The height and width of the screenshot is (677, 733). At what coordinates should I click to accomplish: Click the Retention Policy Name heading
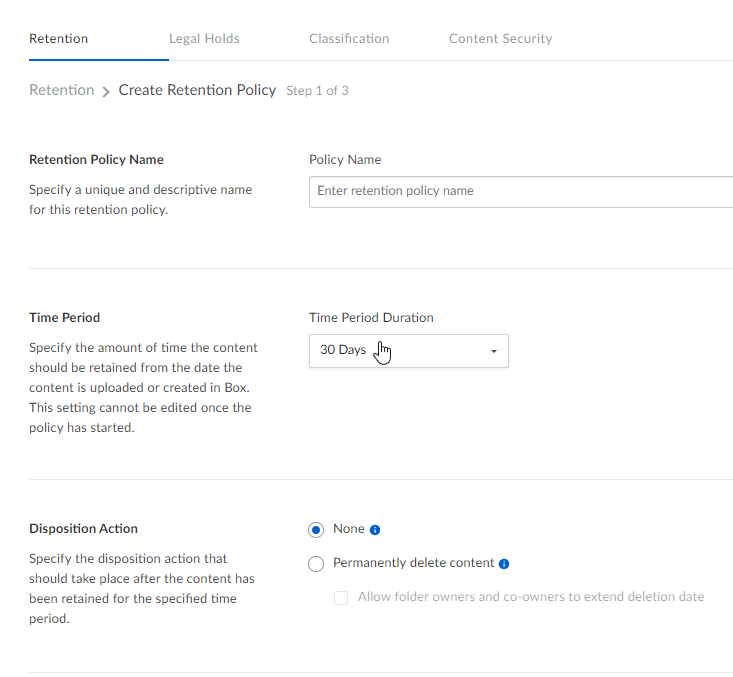tap(96, 160)
